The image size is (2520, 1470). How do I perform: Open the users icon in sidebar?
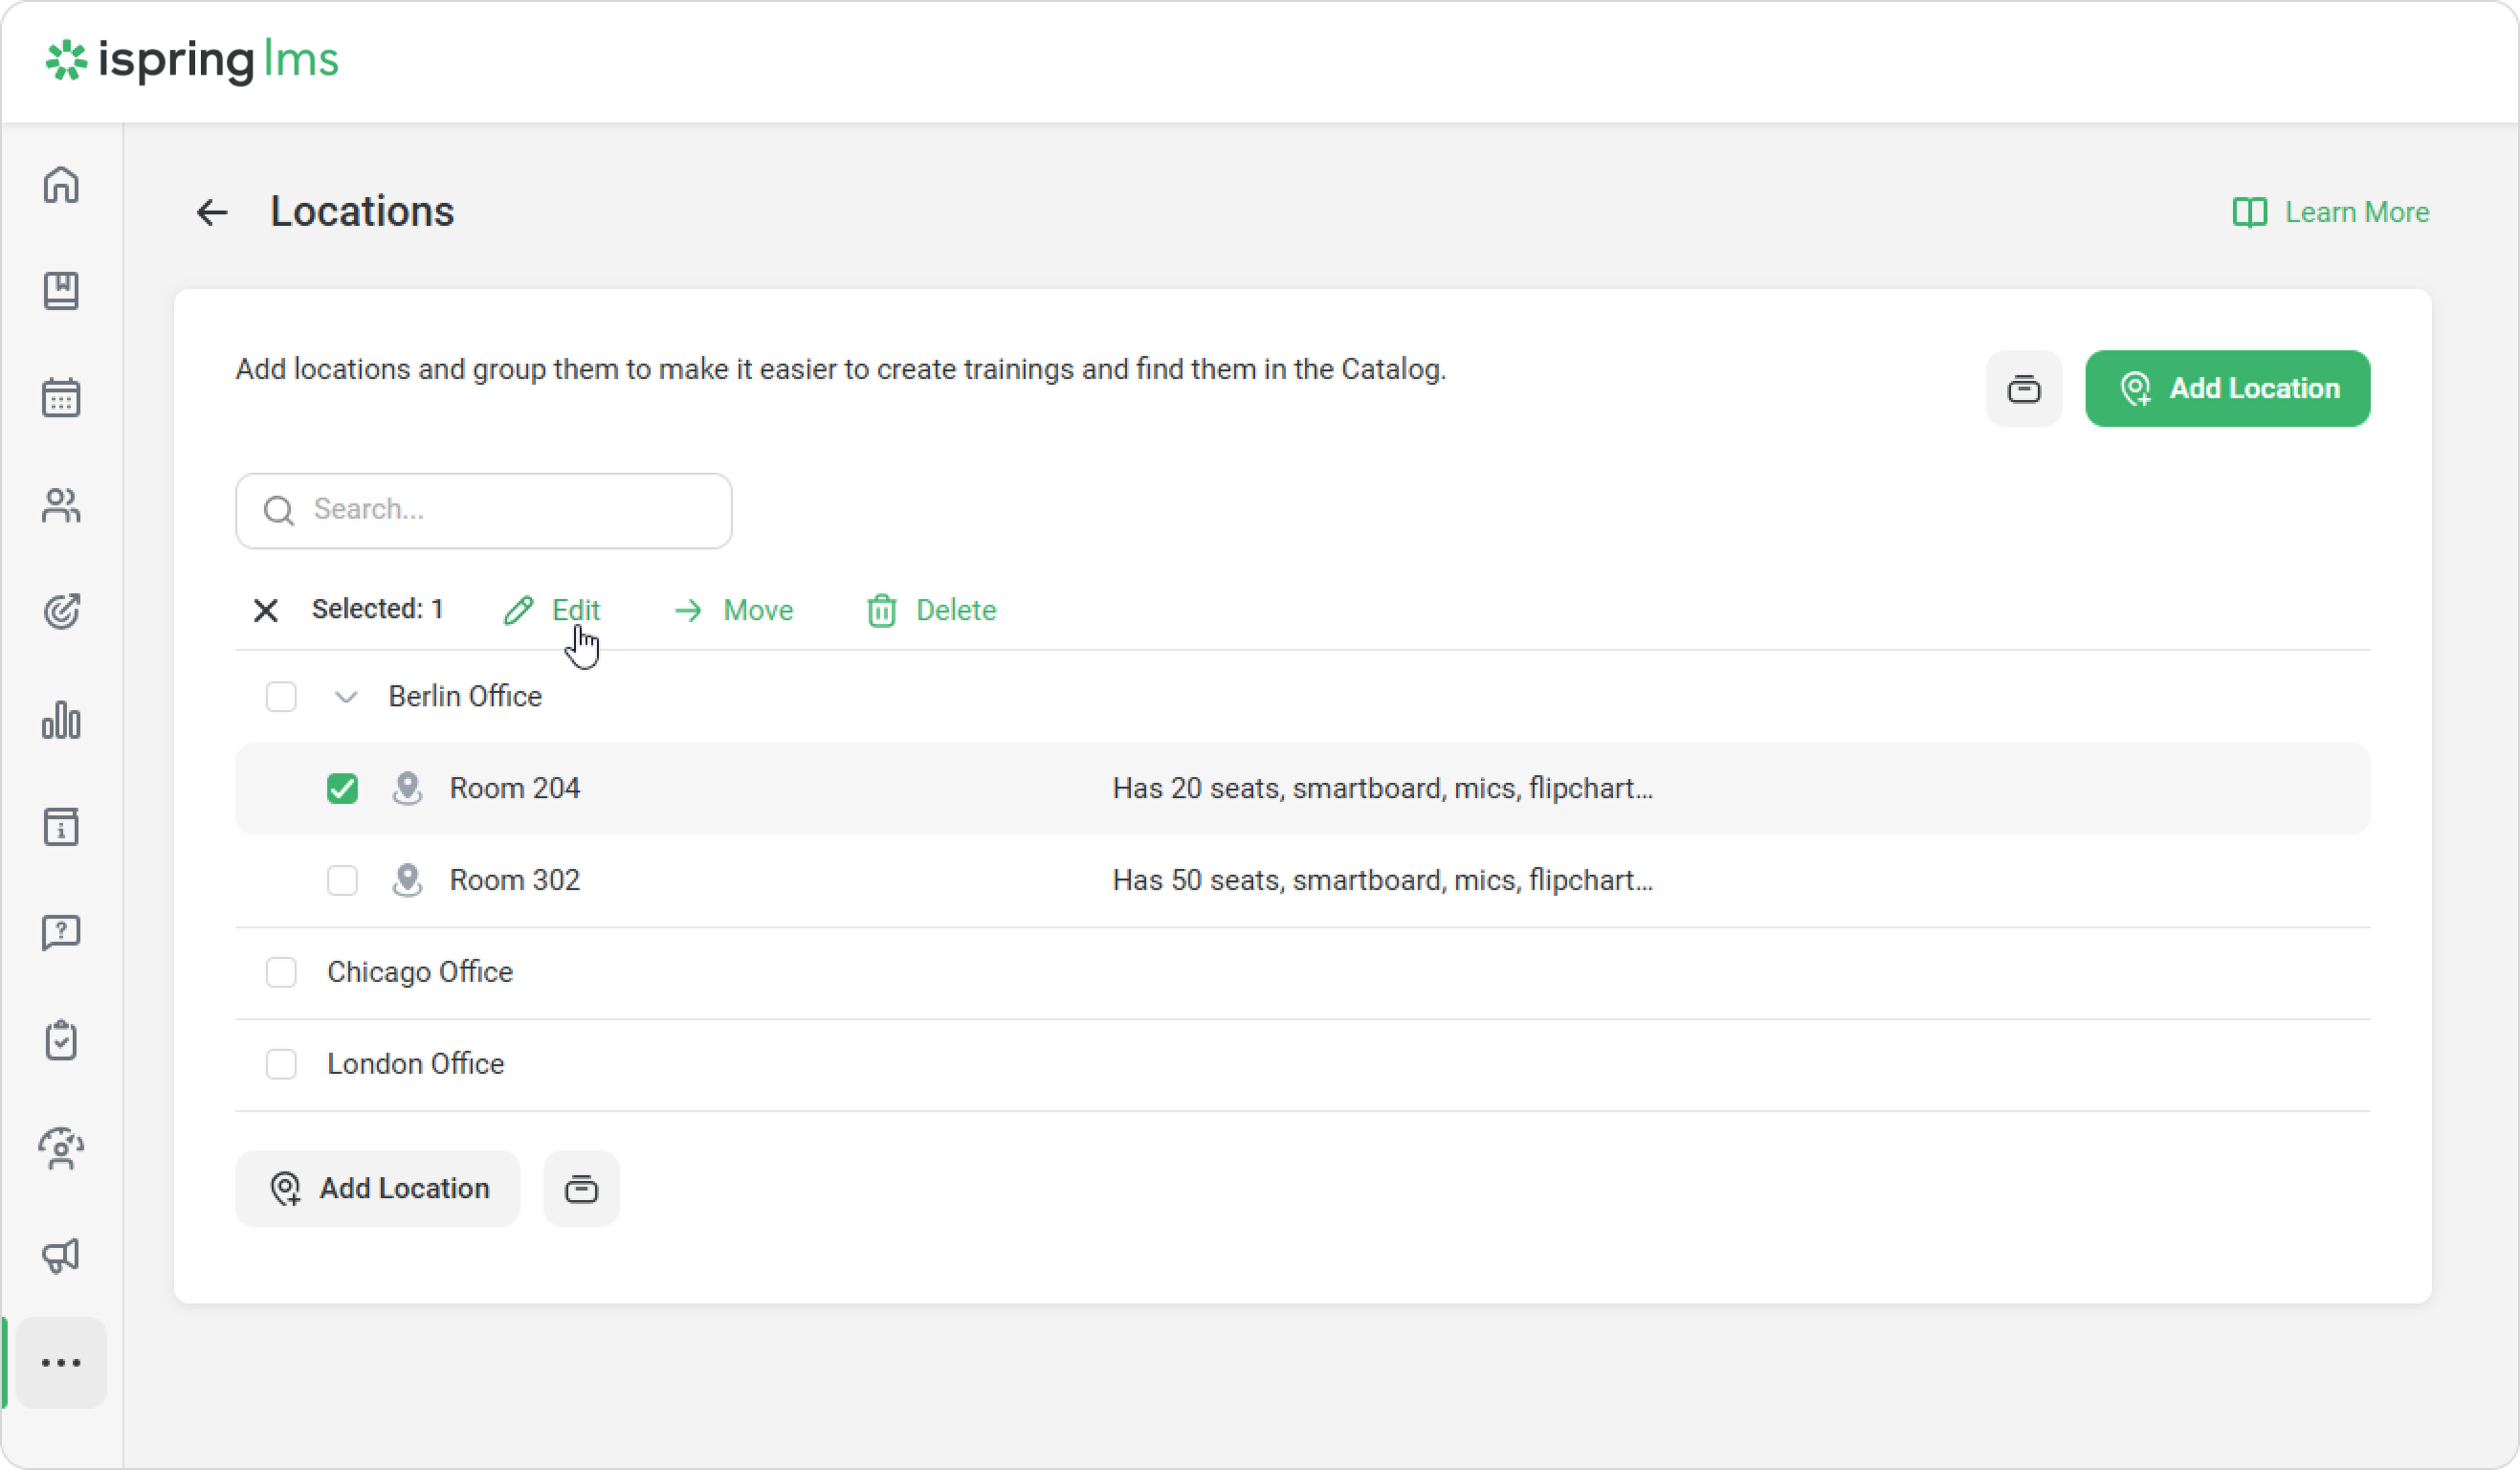tap(61, 505)
